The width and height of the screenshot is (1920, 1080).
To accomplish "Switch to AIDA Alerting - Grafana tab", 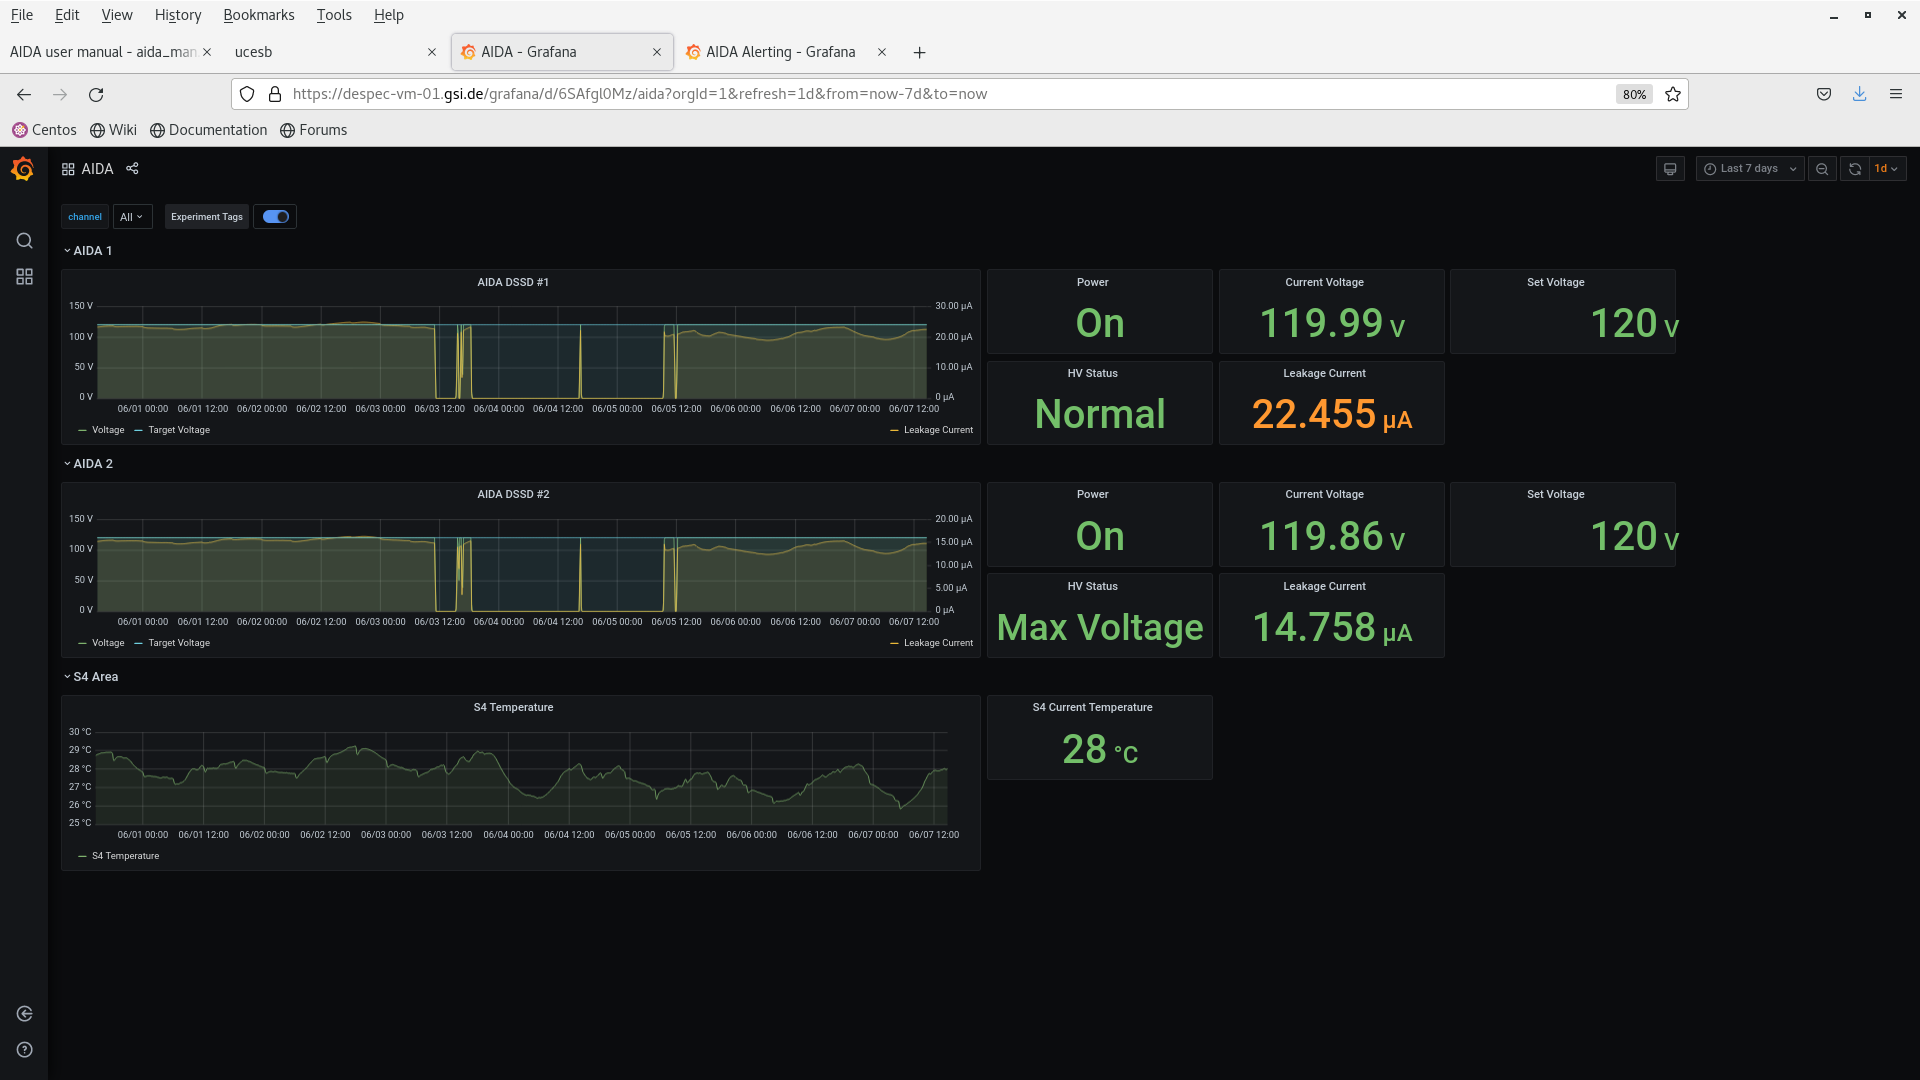I will (x=780, y=52).
